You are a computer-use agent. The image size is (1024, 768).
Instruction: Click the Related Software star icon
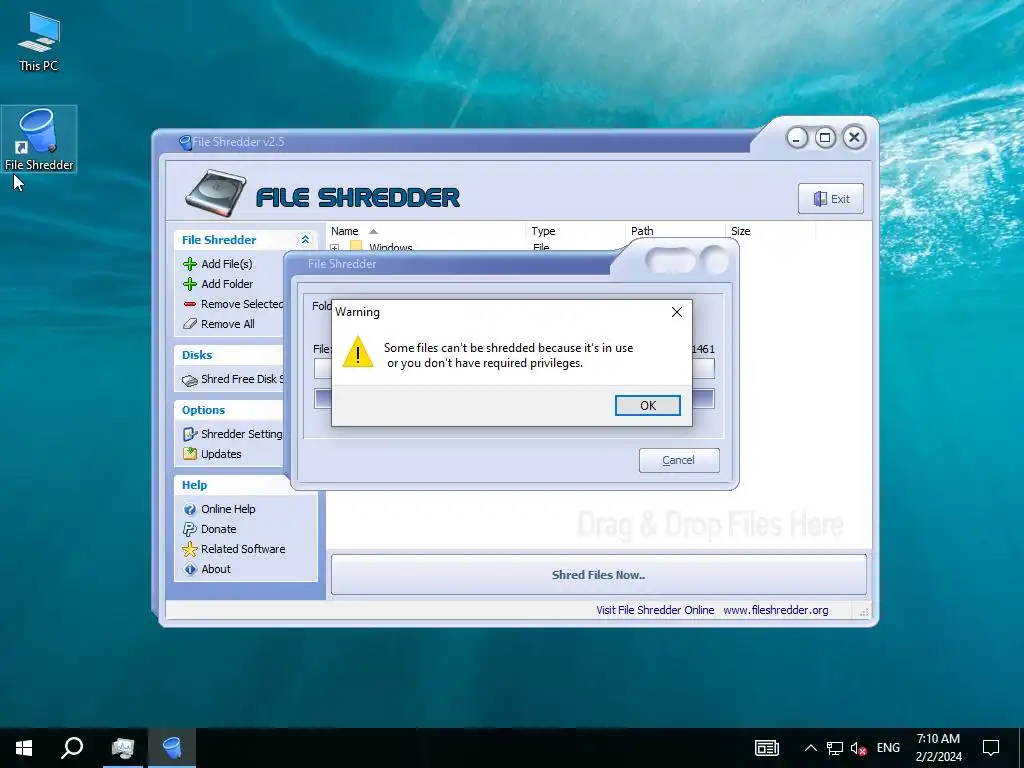tap(190, 549)
